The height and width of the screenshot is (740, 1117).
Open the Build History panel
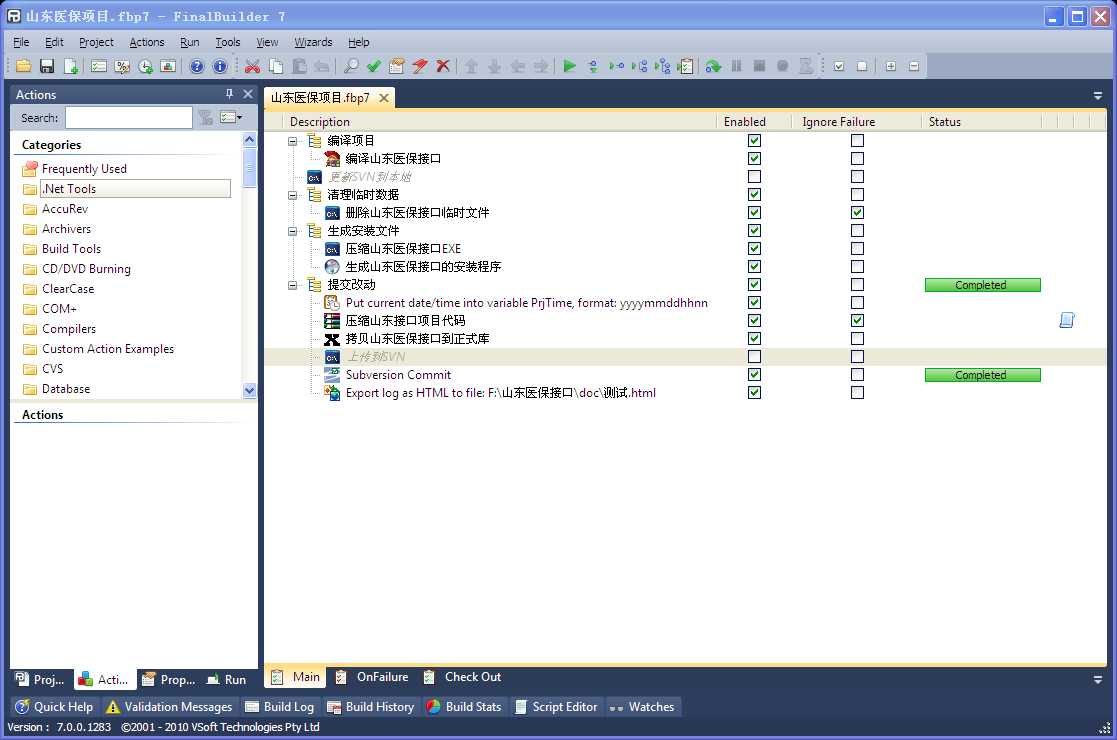coord(370,707)
